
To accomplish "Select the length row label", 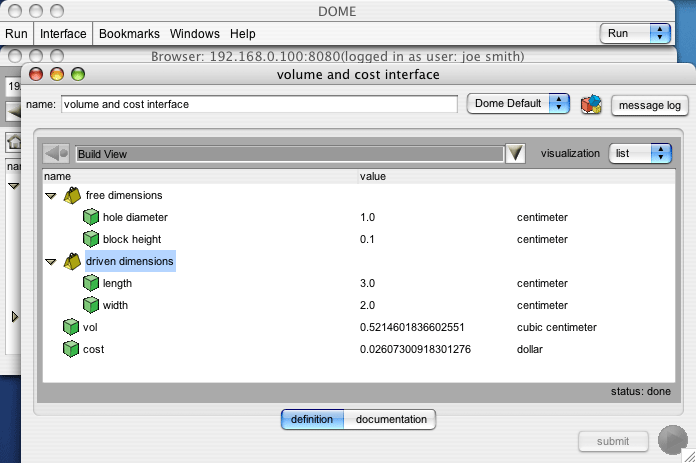I will pos(117,283).
